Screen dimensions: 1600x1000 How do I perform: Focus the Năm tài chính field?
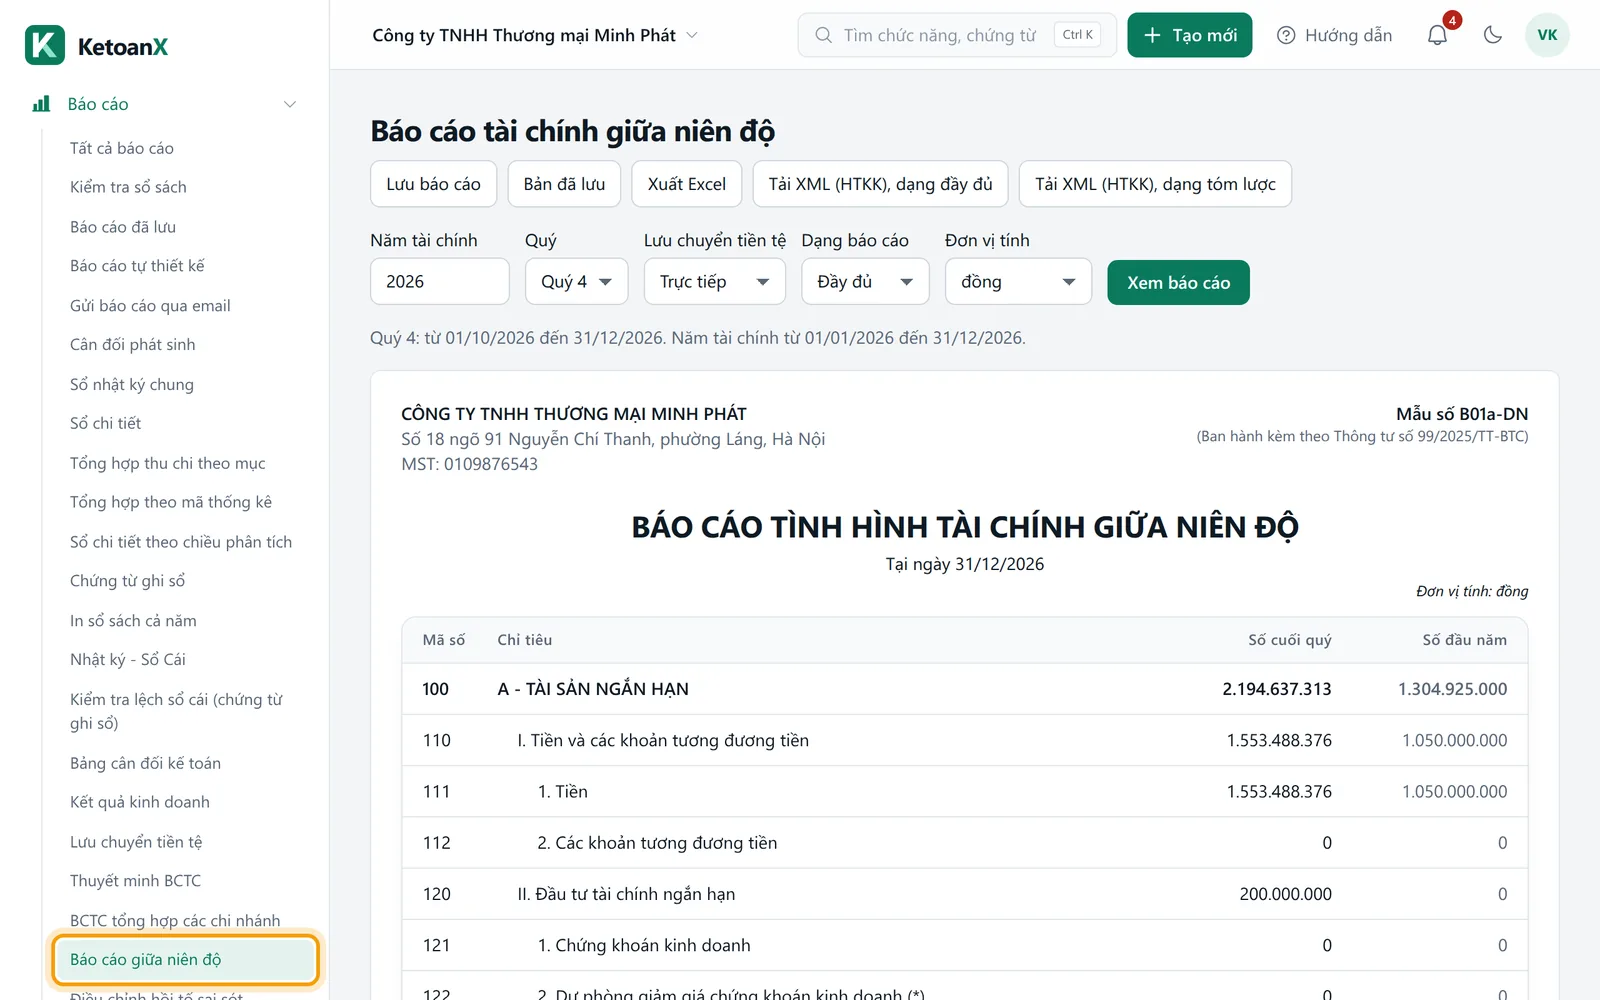[440, 282]
